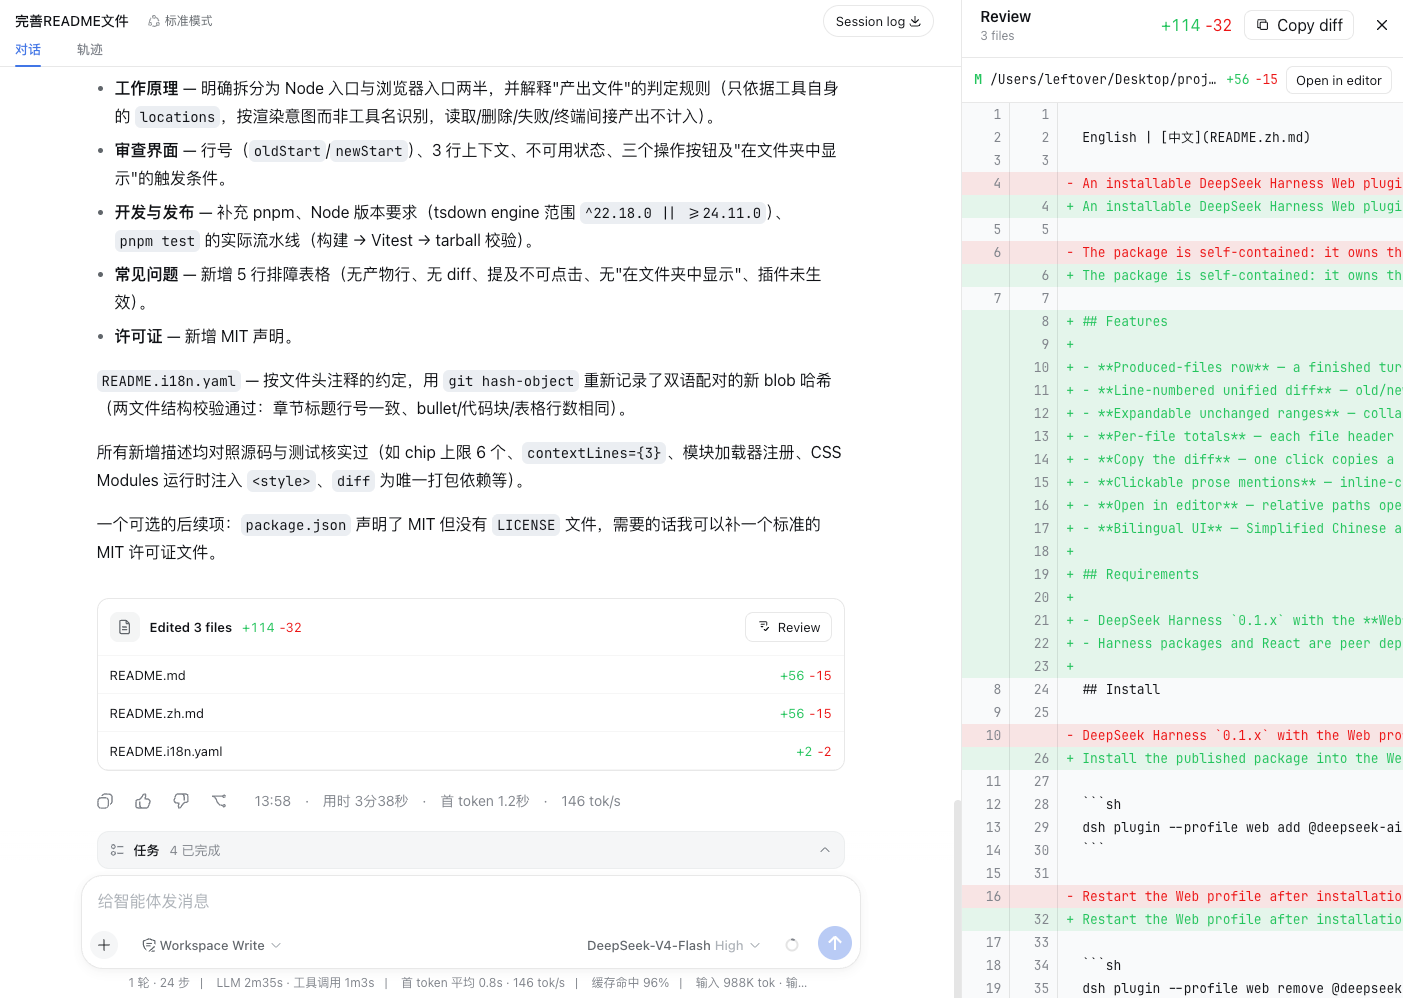Click the 缓存命中 96% status entry
The height and width of the screenshot is (998, 1403).
tap(630, 983)
